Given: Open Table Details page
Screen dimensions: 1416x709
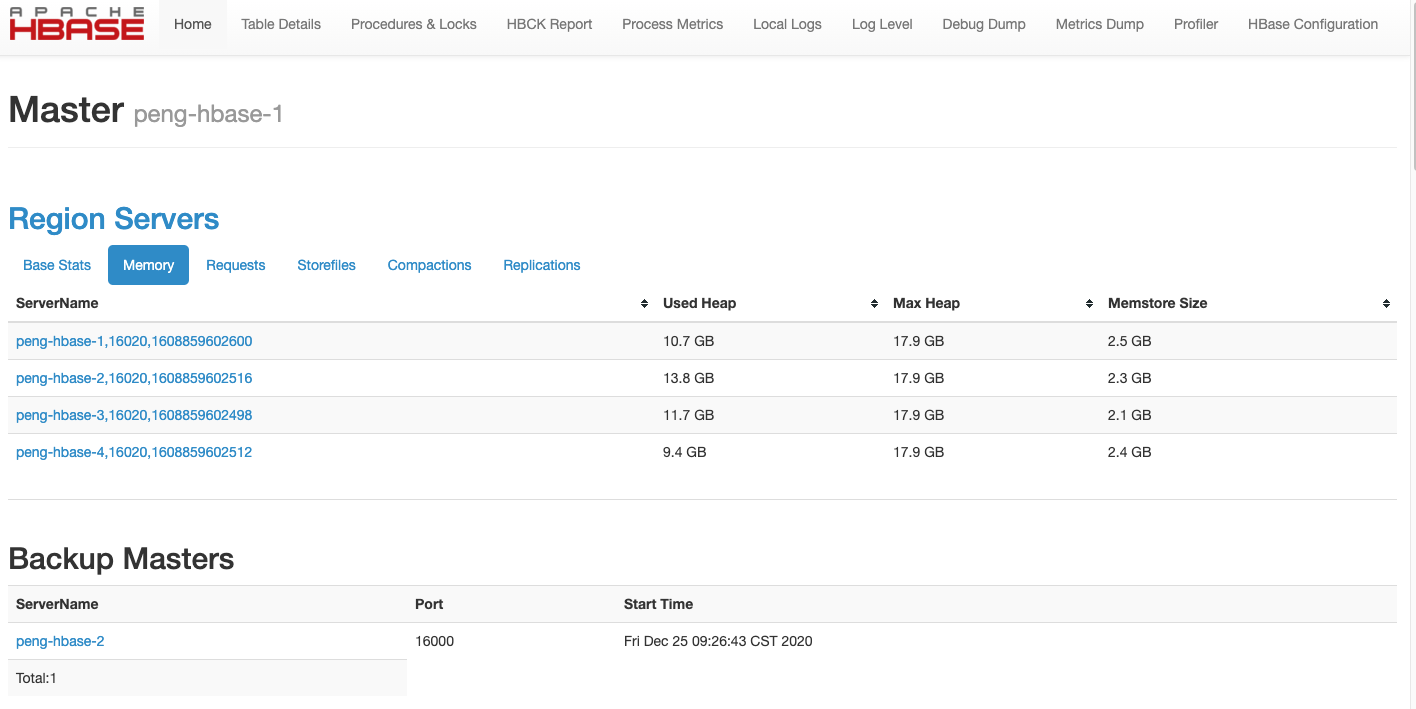Looking at the screenshot, I should pyautogui.click(x=281, y=24).
